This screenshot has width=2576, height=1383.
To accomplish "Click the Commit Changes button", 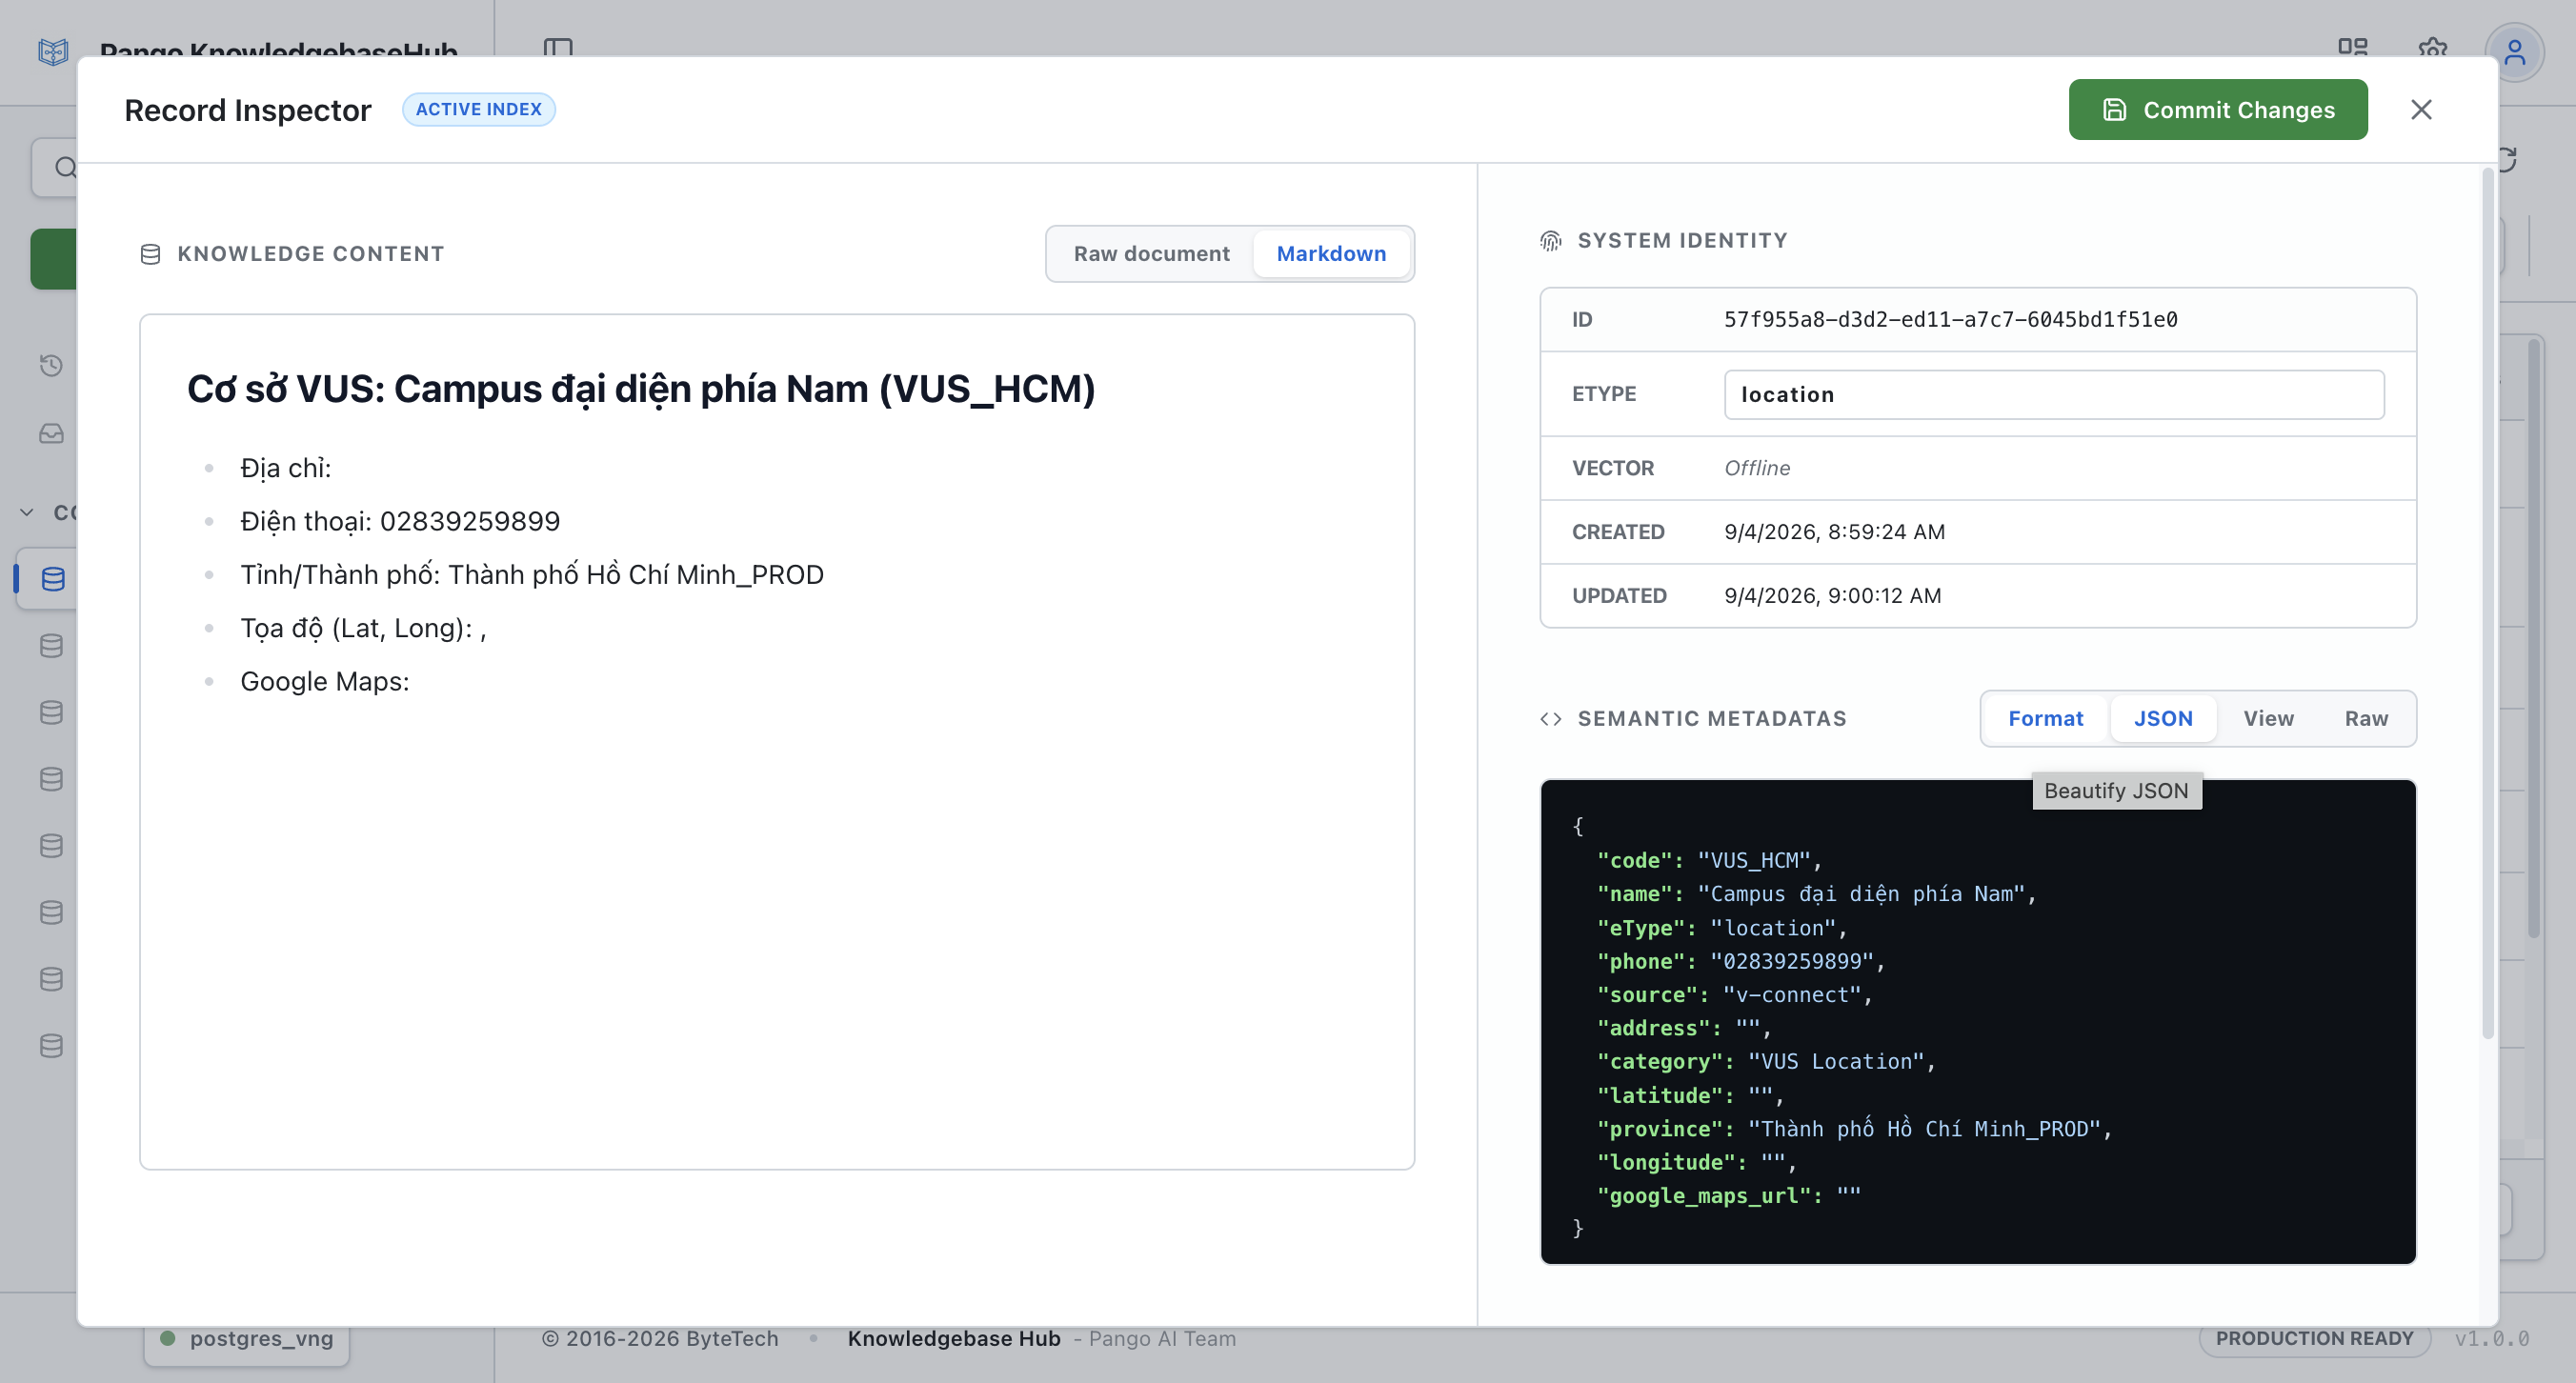I will [2217, 109].
